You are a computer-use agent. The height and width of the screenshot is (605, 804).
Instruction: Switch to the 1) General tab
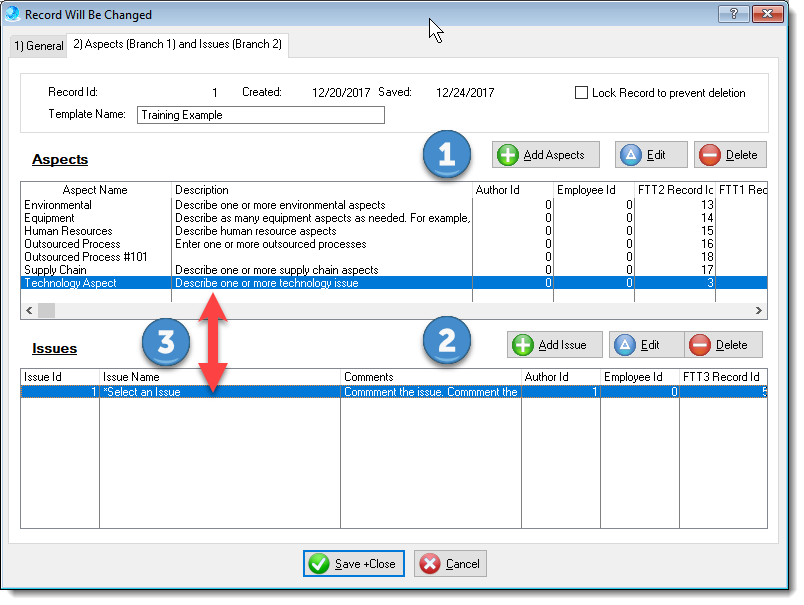pyautogui.click(x=38, y=45)
